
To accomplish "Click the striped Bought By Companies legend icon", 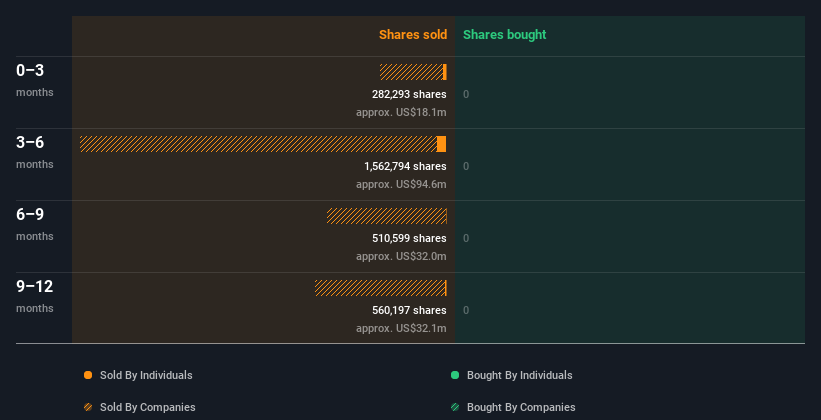I will point(455,407).
